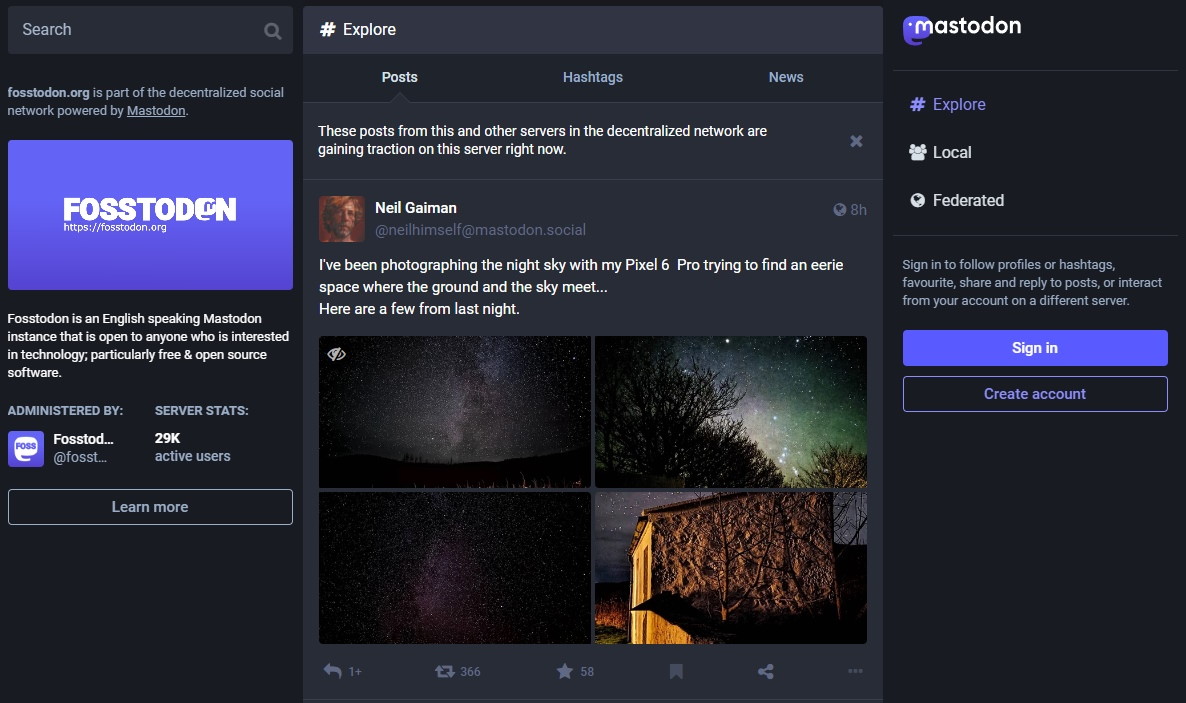
Task: Open the trees and green night sky photo
Action: point(731,412)
